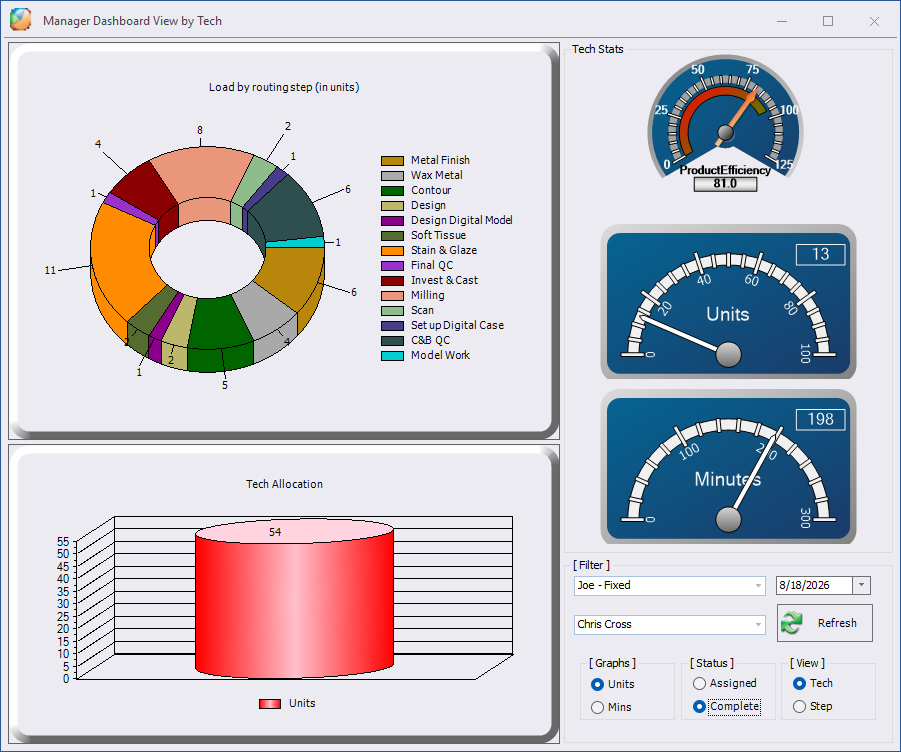Select the Mins graphs radio button
Image resolution: width=901 pixels, height=752 pixels.
598,707
